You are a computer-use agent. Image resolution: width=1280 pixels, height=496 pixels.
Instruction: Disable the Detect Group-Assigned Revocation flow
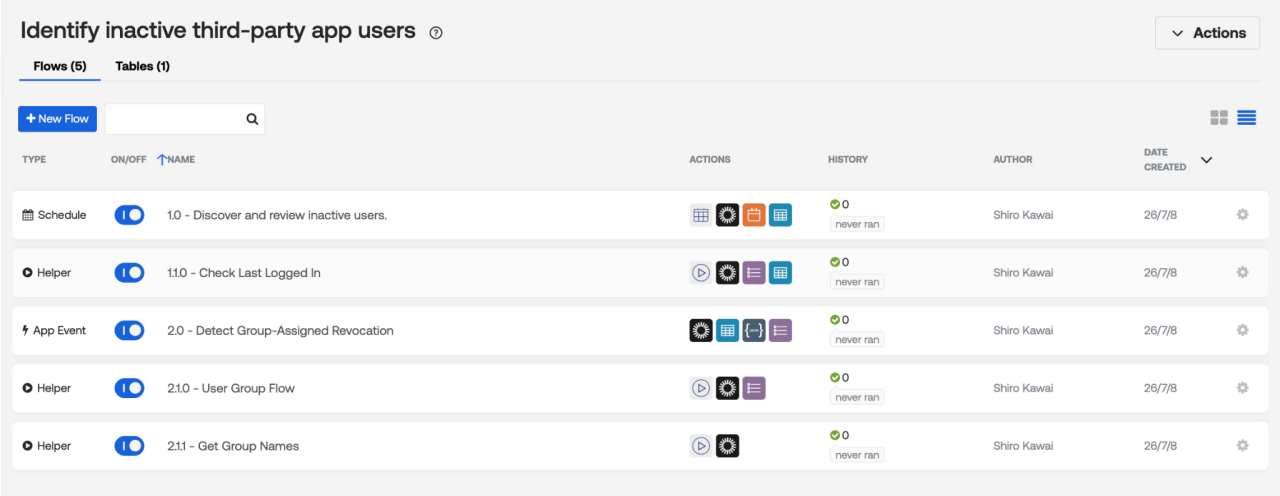pyautogui.click(x=130, y=330)
